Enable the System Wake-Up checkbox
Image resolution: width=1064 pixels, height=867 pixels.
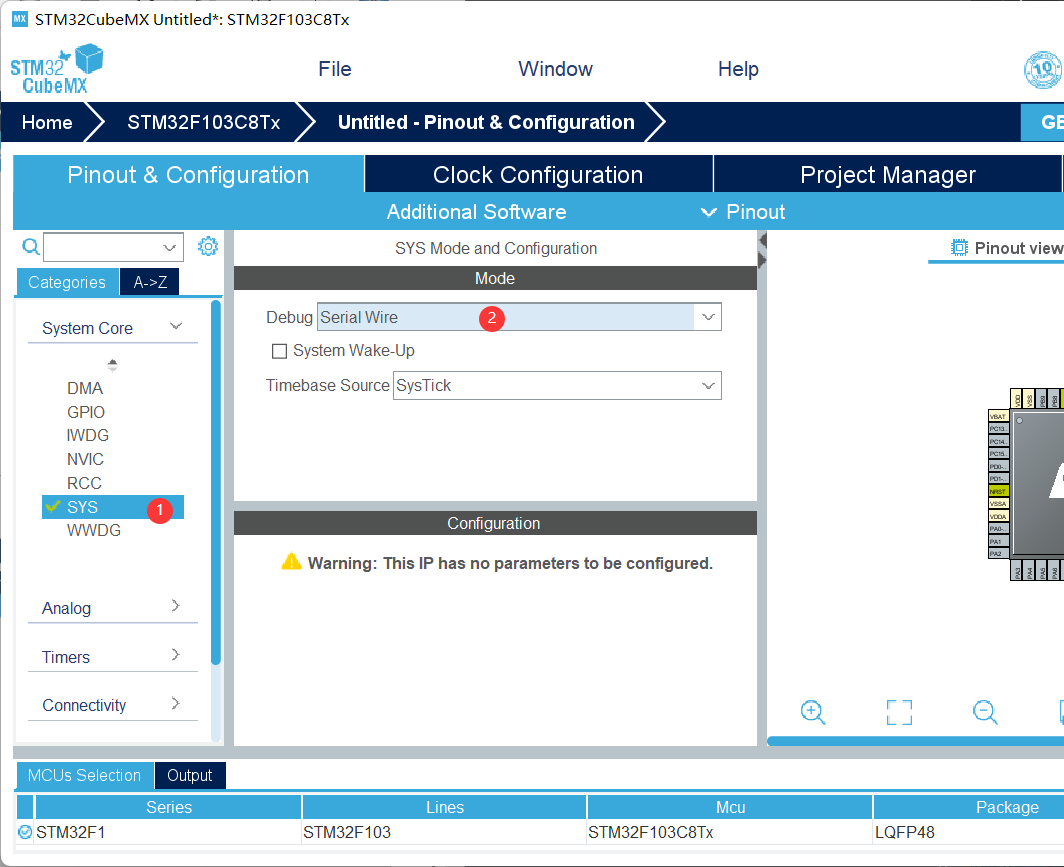pyautogui.click(x=279, y=351)
